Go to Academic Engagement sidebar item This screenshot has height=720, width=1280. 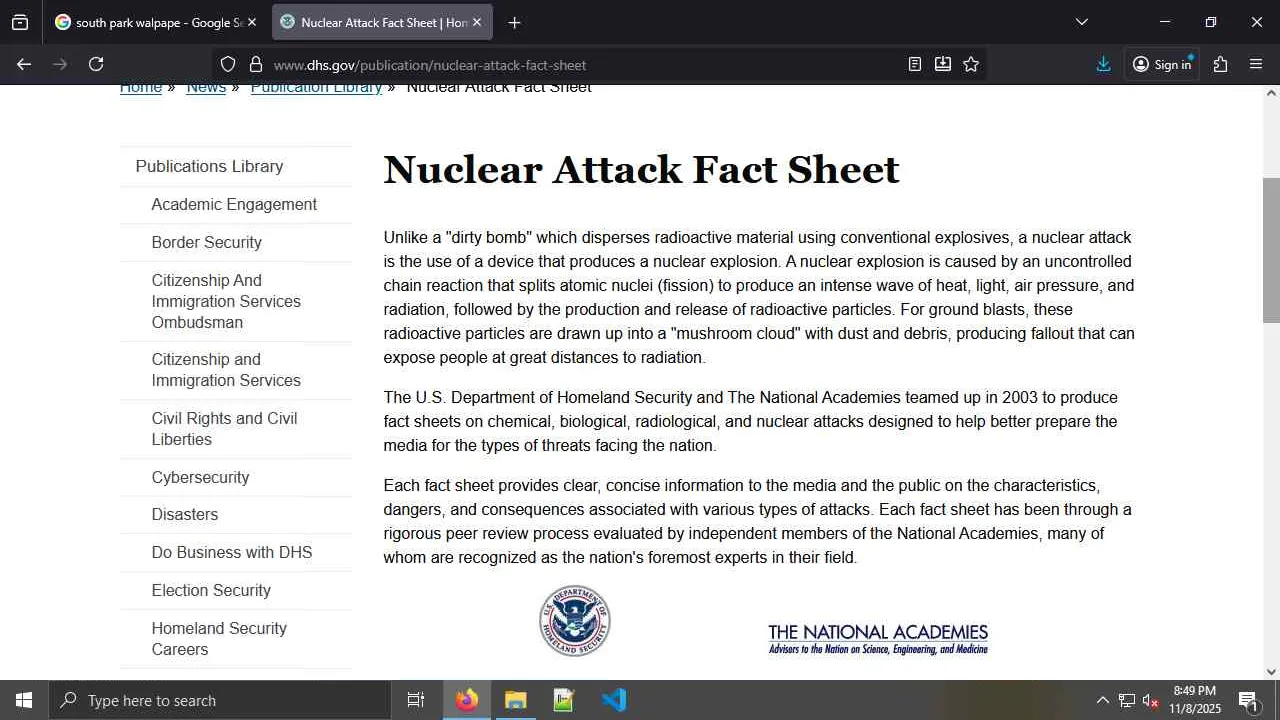coord(234,204)
